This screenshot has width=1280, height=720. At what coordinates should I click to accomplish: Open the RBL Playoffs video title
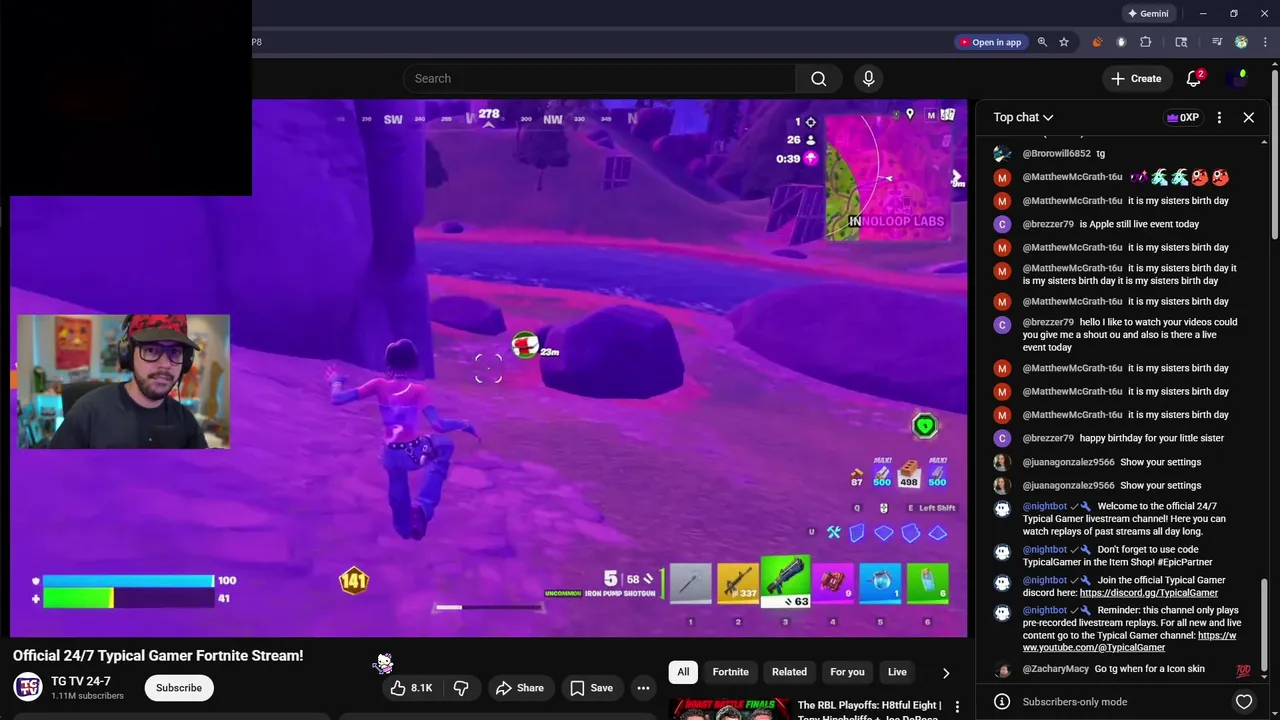tap(869, 710)
